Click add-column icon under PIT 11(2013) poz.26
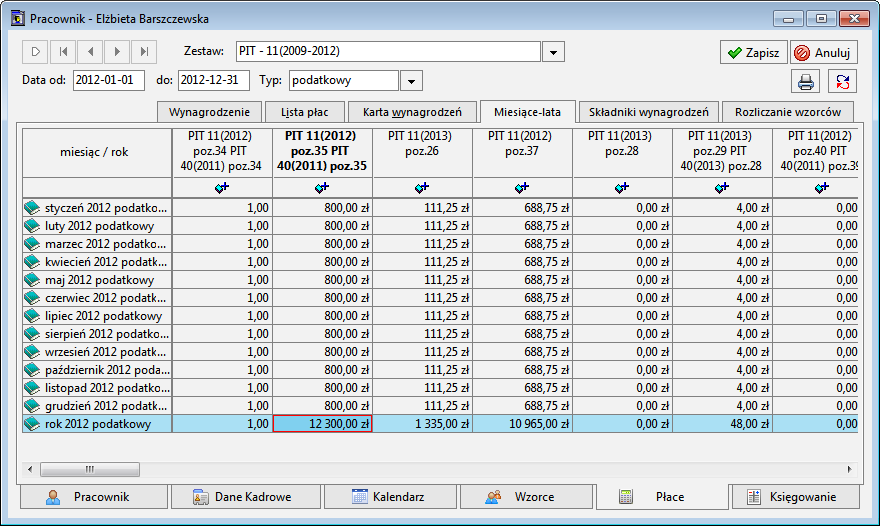The width and height of the screenshot is (880, 526). coord(422,187)
